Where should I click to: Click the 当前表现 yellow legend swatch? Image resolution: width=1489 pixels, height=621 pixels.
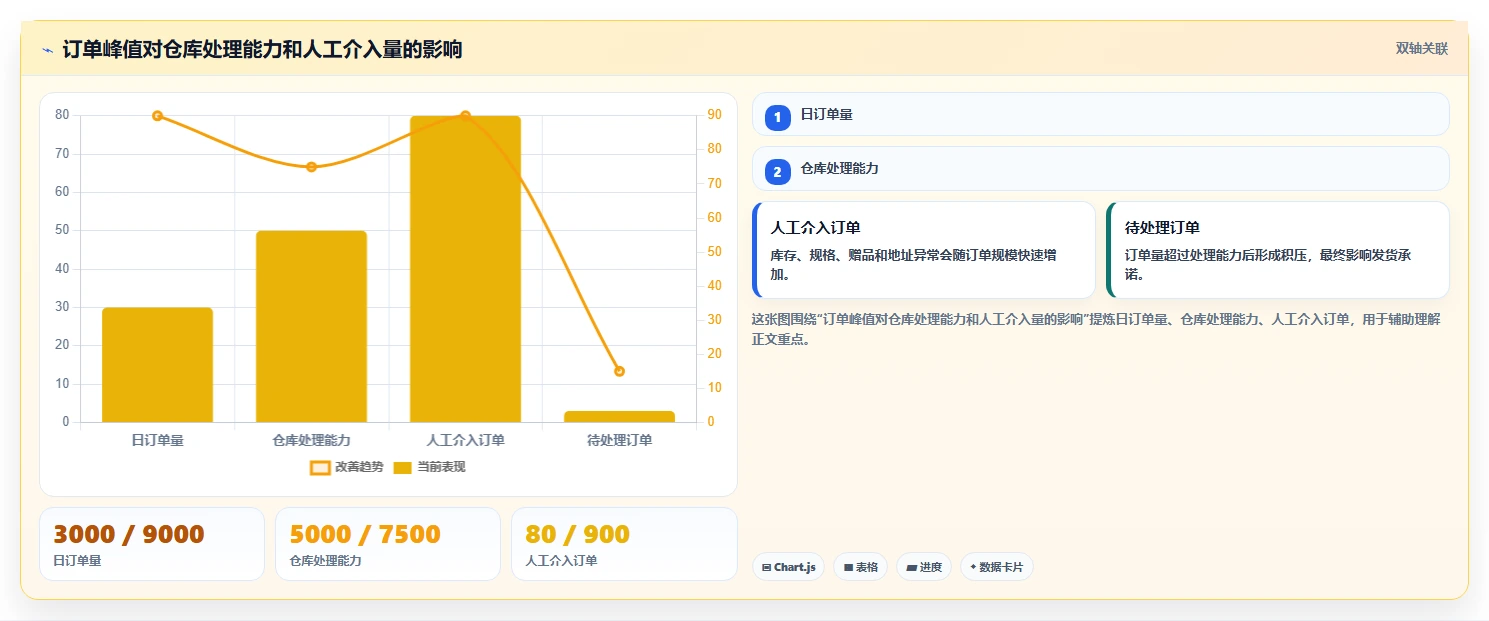[x=403, y=468]
